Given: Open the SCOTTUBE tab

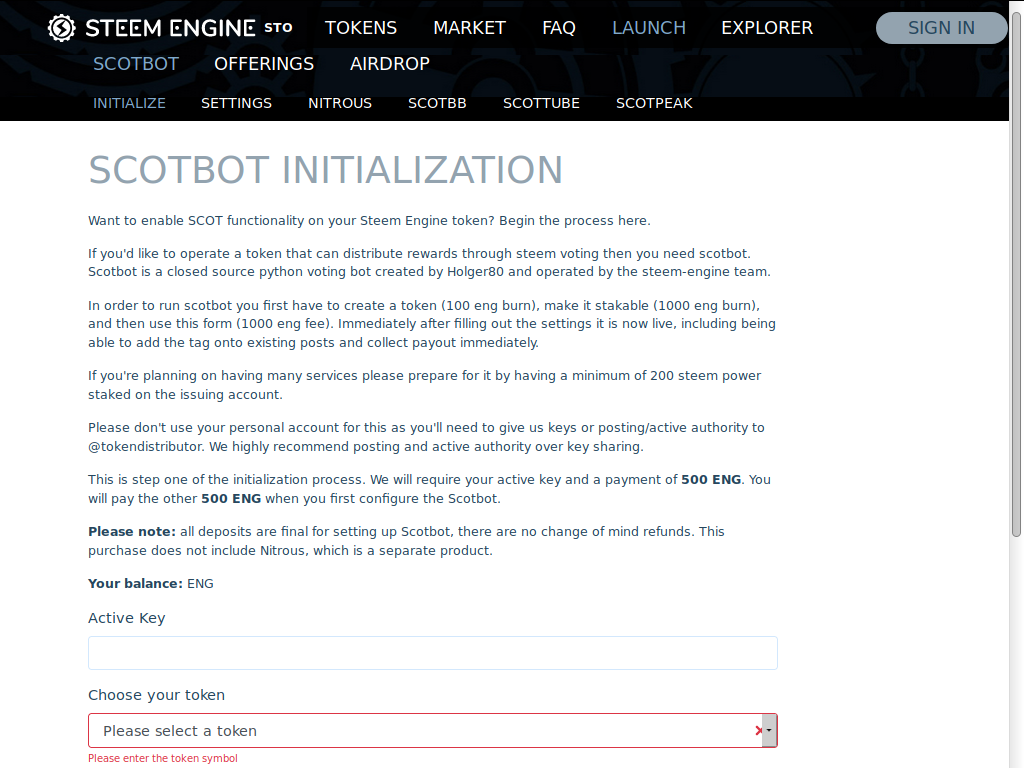Looking at the screenshot, I should tap(541, 103).
